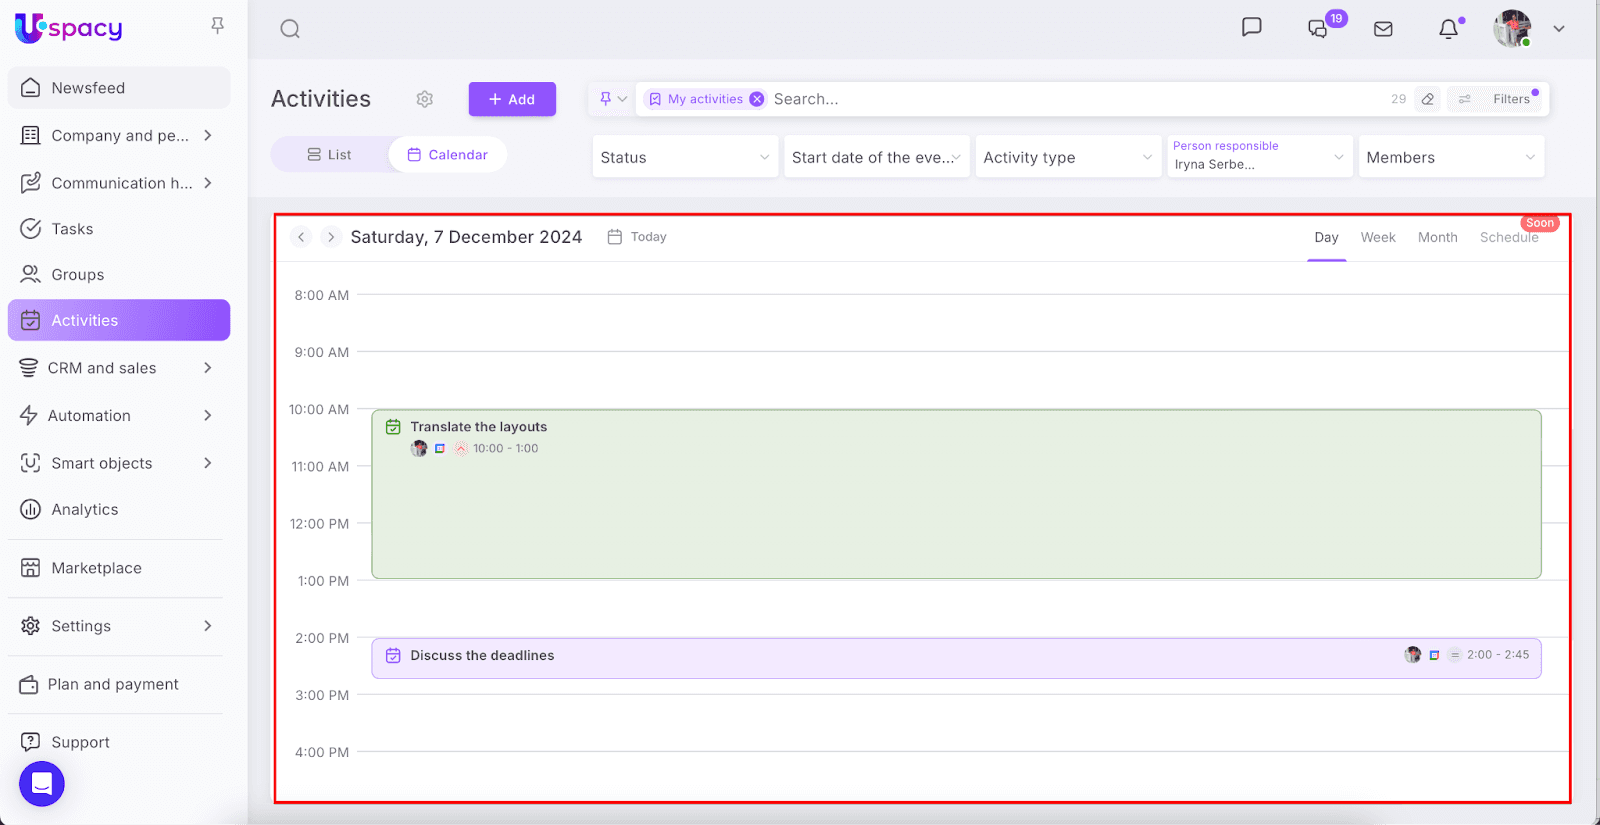Switch to the Week tab
Viewport: 1600px width, 825px height.
tap(1377, 238)
